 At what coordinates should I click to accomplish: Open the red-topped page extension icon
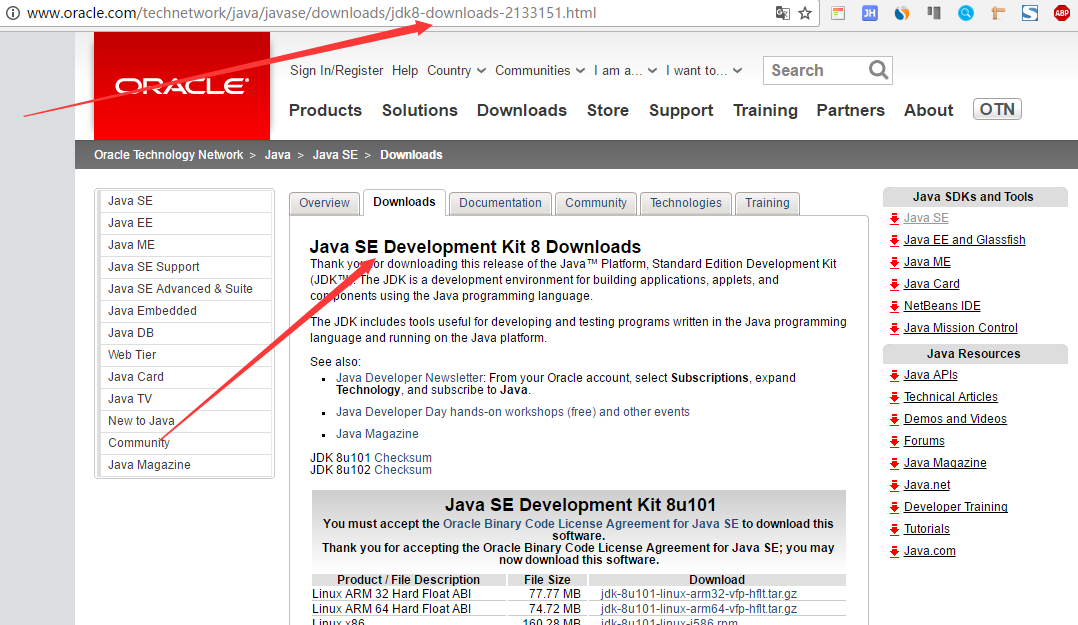click(838, 13)
